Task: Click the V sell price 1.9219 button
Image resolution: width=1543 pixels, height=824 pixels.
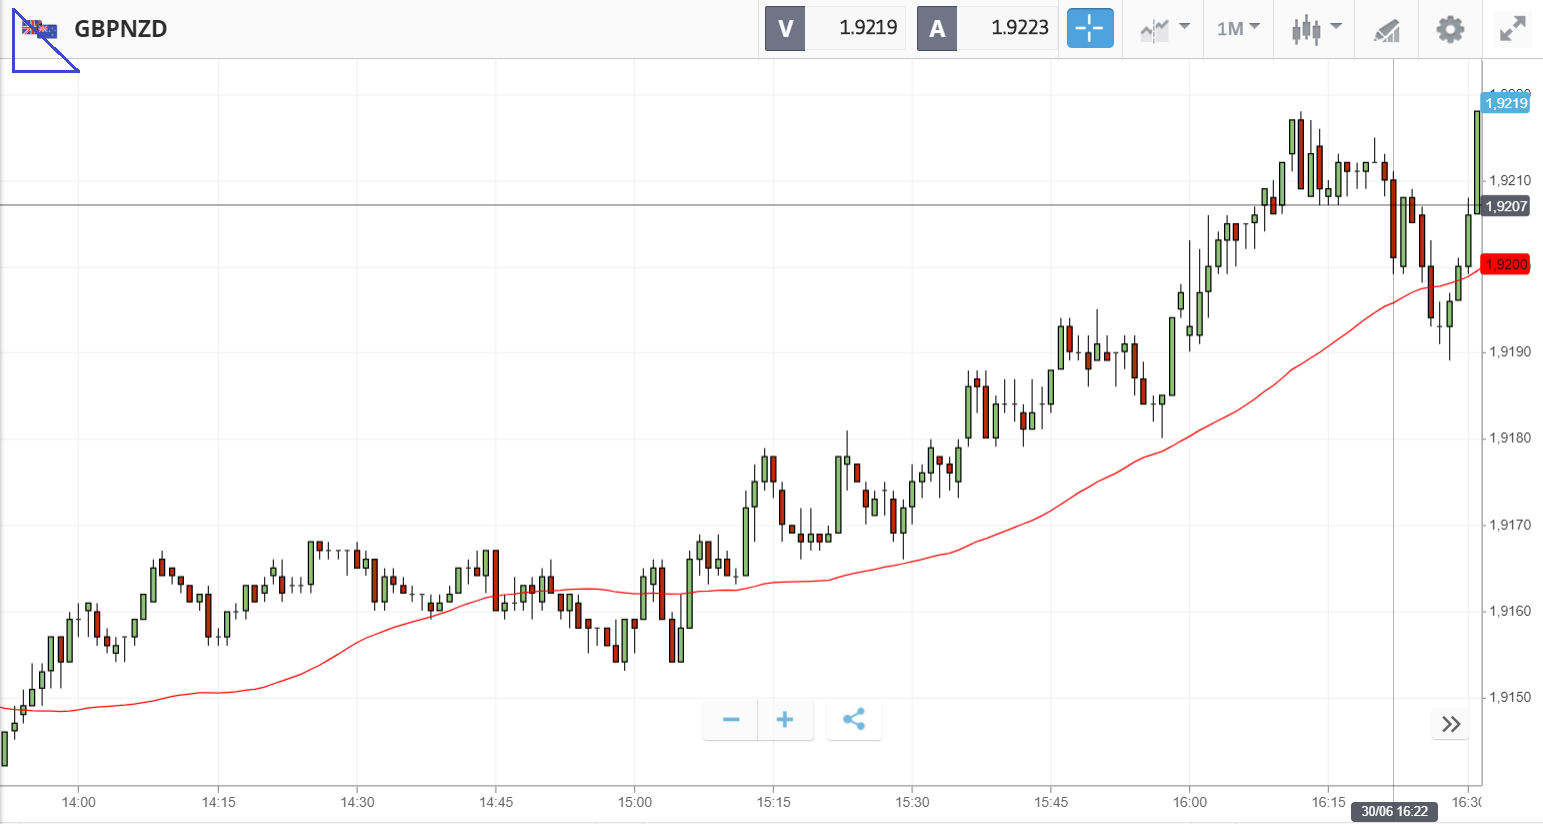Action: click(835, 28)
